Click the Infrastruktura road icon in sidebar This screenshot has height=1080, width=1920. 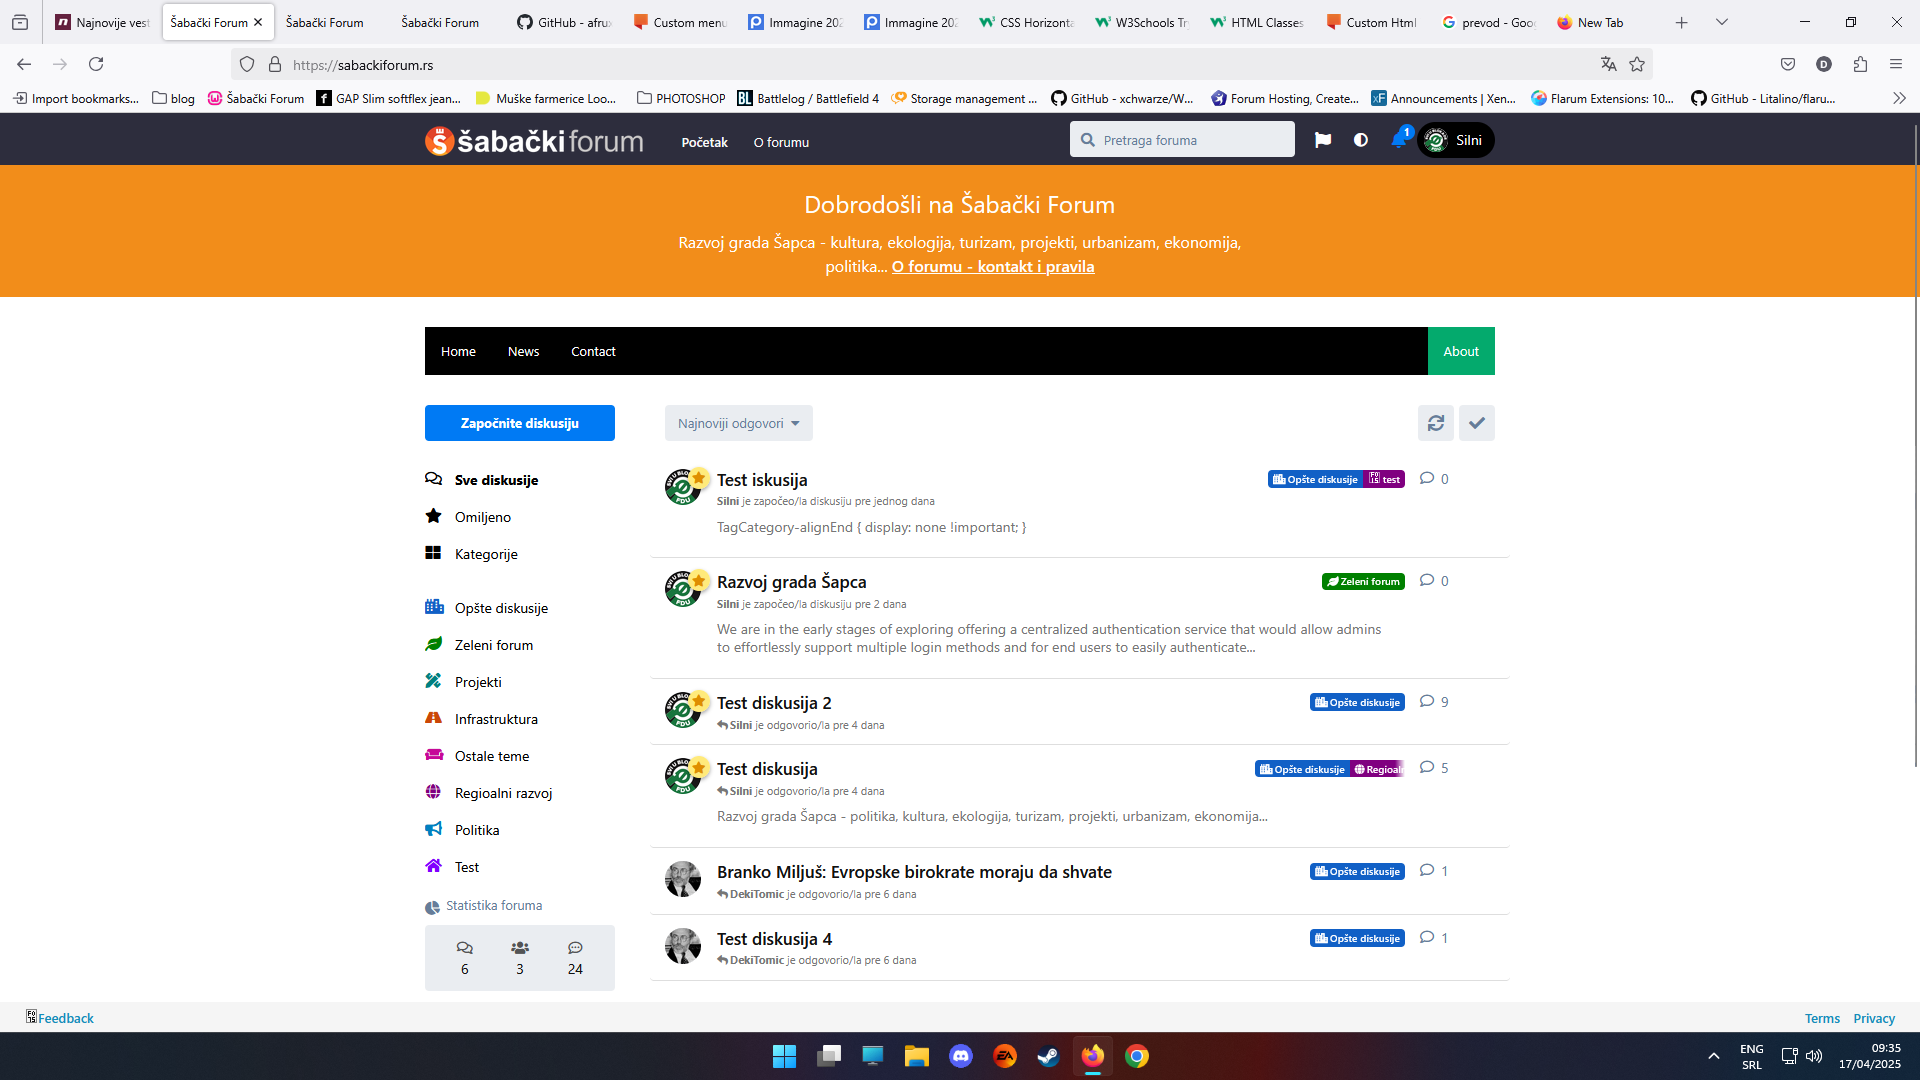pos(433,718)
